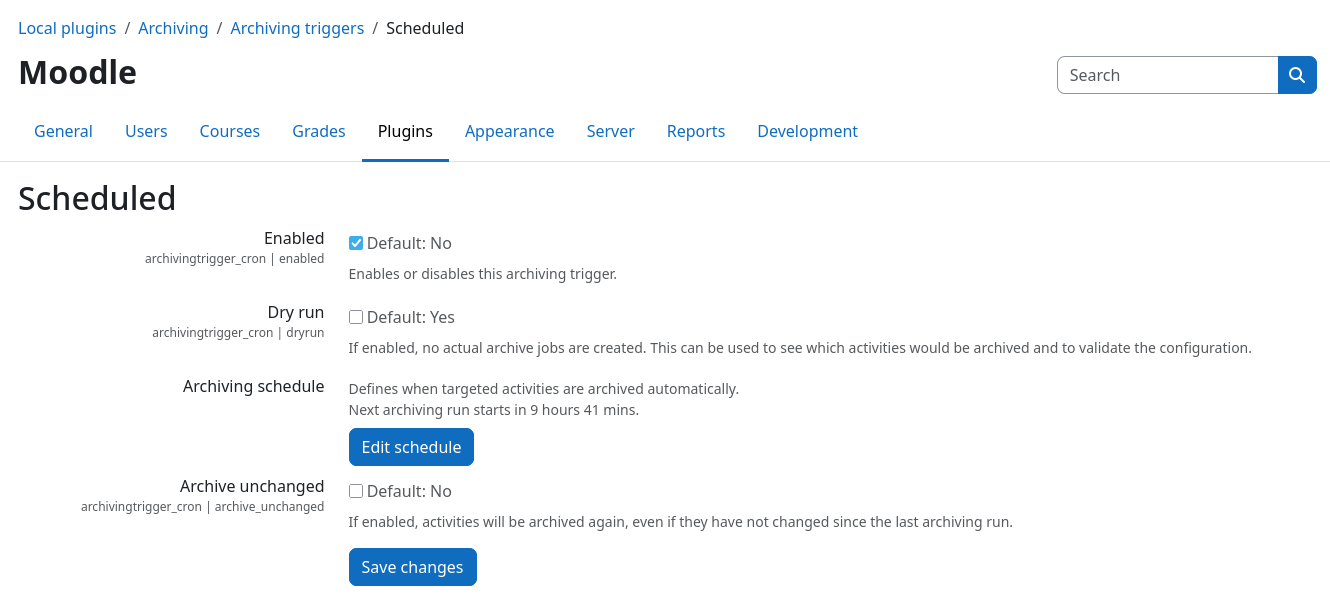
Task: Switch to the Appearance tab
Action: pos(510,131)
